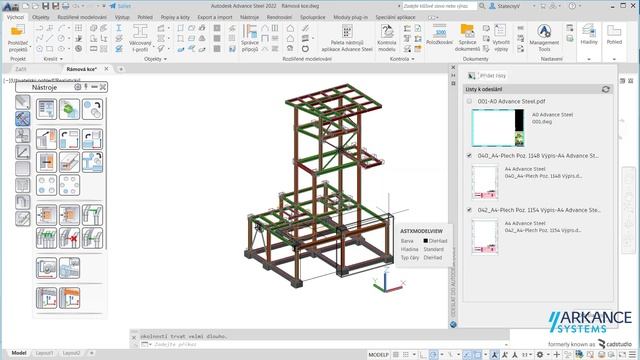This screenshot has height=360, width=640.
Task: Click the Sdílet share button
Action: 120,6
